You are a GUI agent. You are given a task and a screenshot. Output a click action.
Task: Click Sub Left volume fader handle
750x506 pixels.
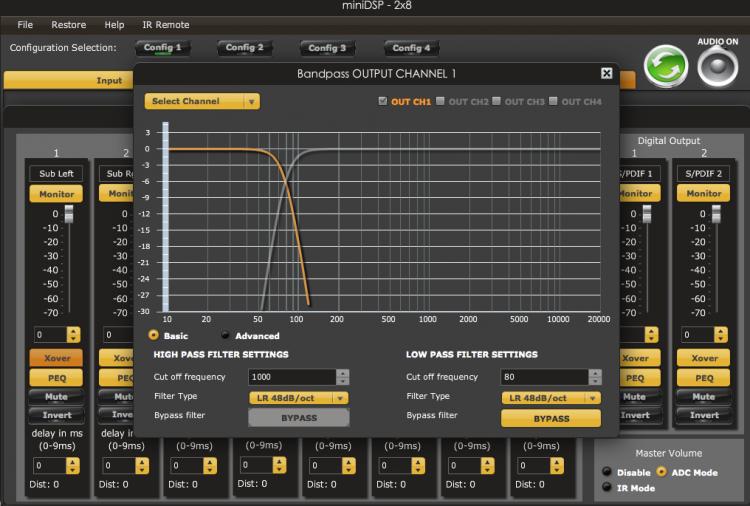tap(69, 214)
